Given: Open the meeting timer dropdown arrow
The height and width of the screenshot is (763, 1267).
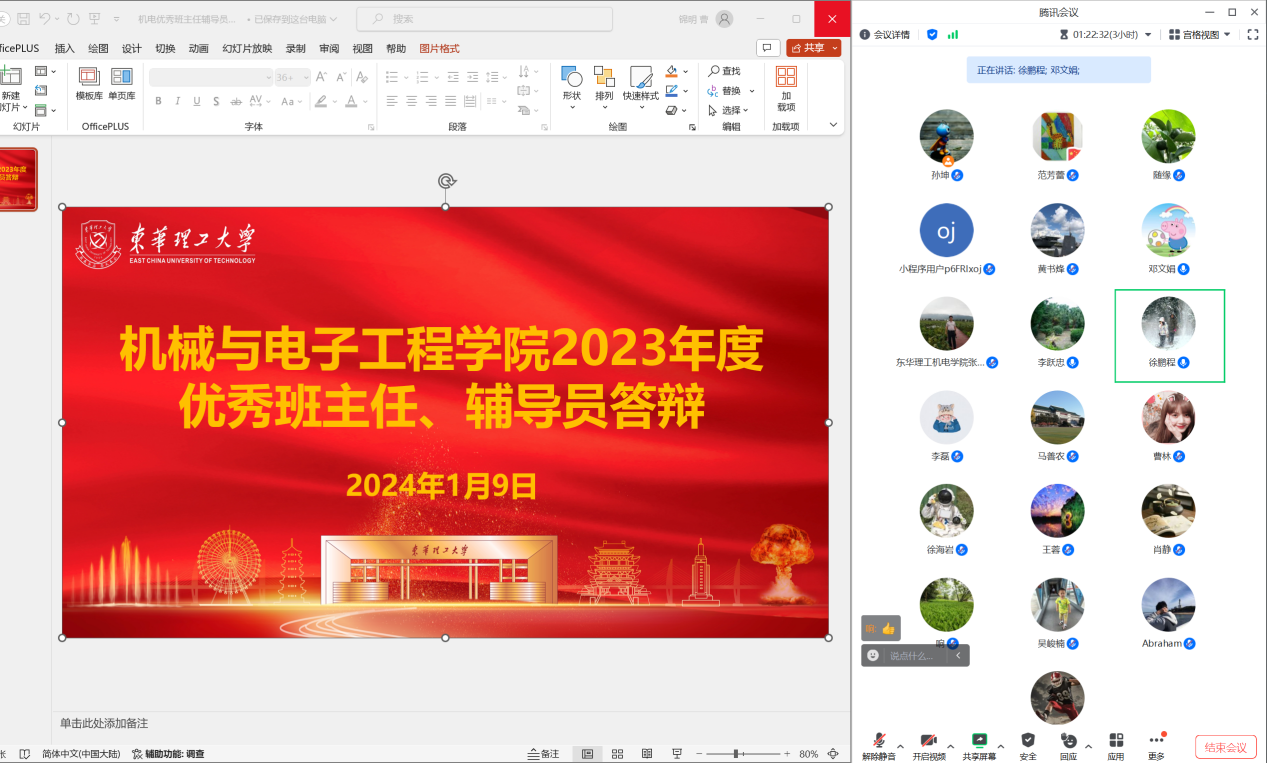Looking at the screenshot, I should point(1148,35).
